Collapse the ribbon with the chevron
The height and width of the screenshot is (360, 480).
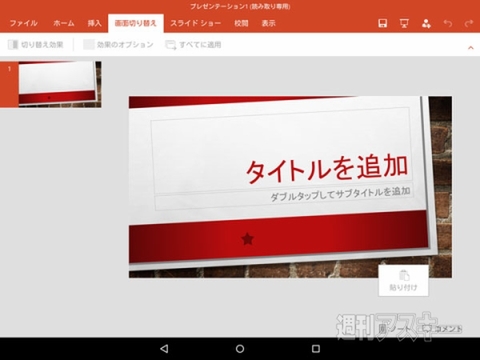pos(471,48)
